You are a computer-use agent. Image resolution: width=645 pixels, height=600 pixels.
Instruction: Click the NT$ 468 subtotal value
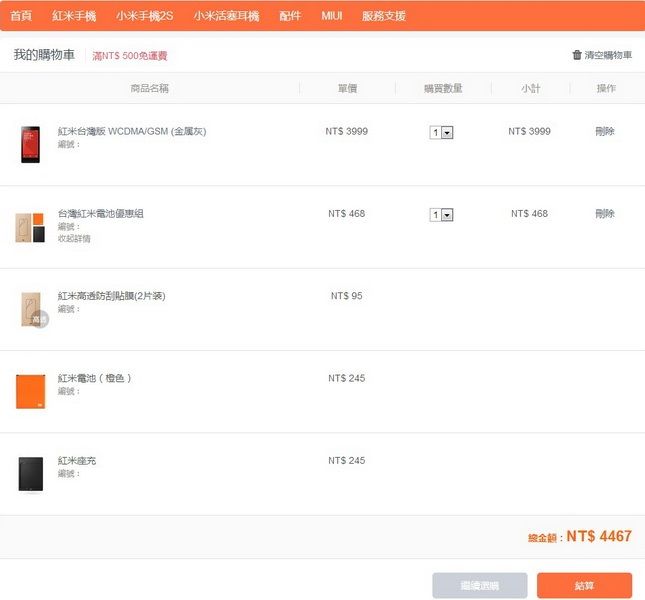point(529,213)
